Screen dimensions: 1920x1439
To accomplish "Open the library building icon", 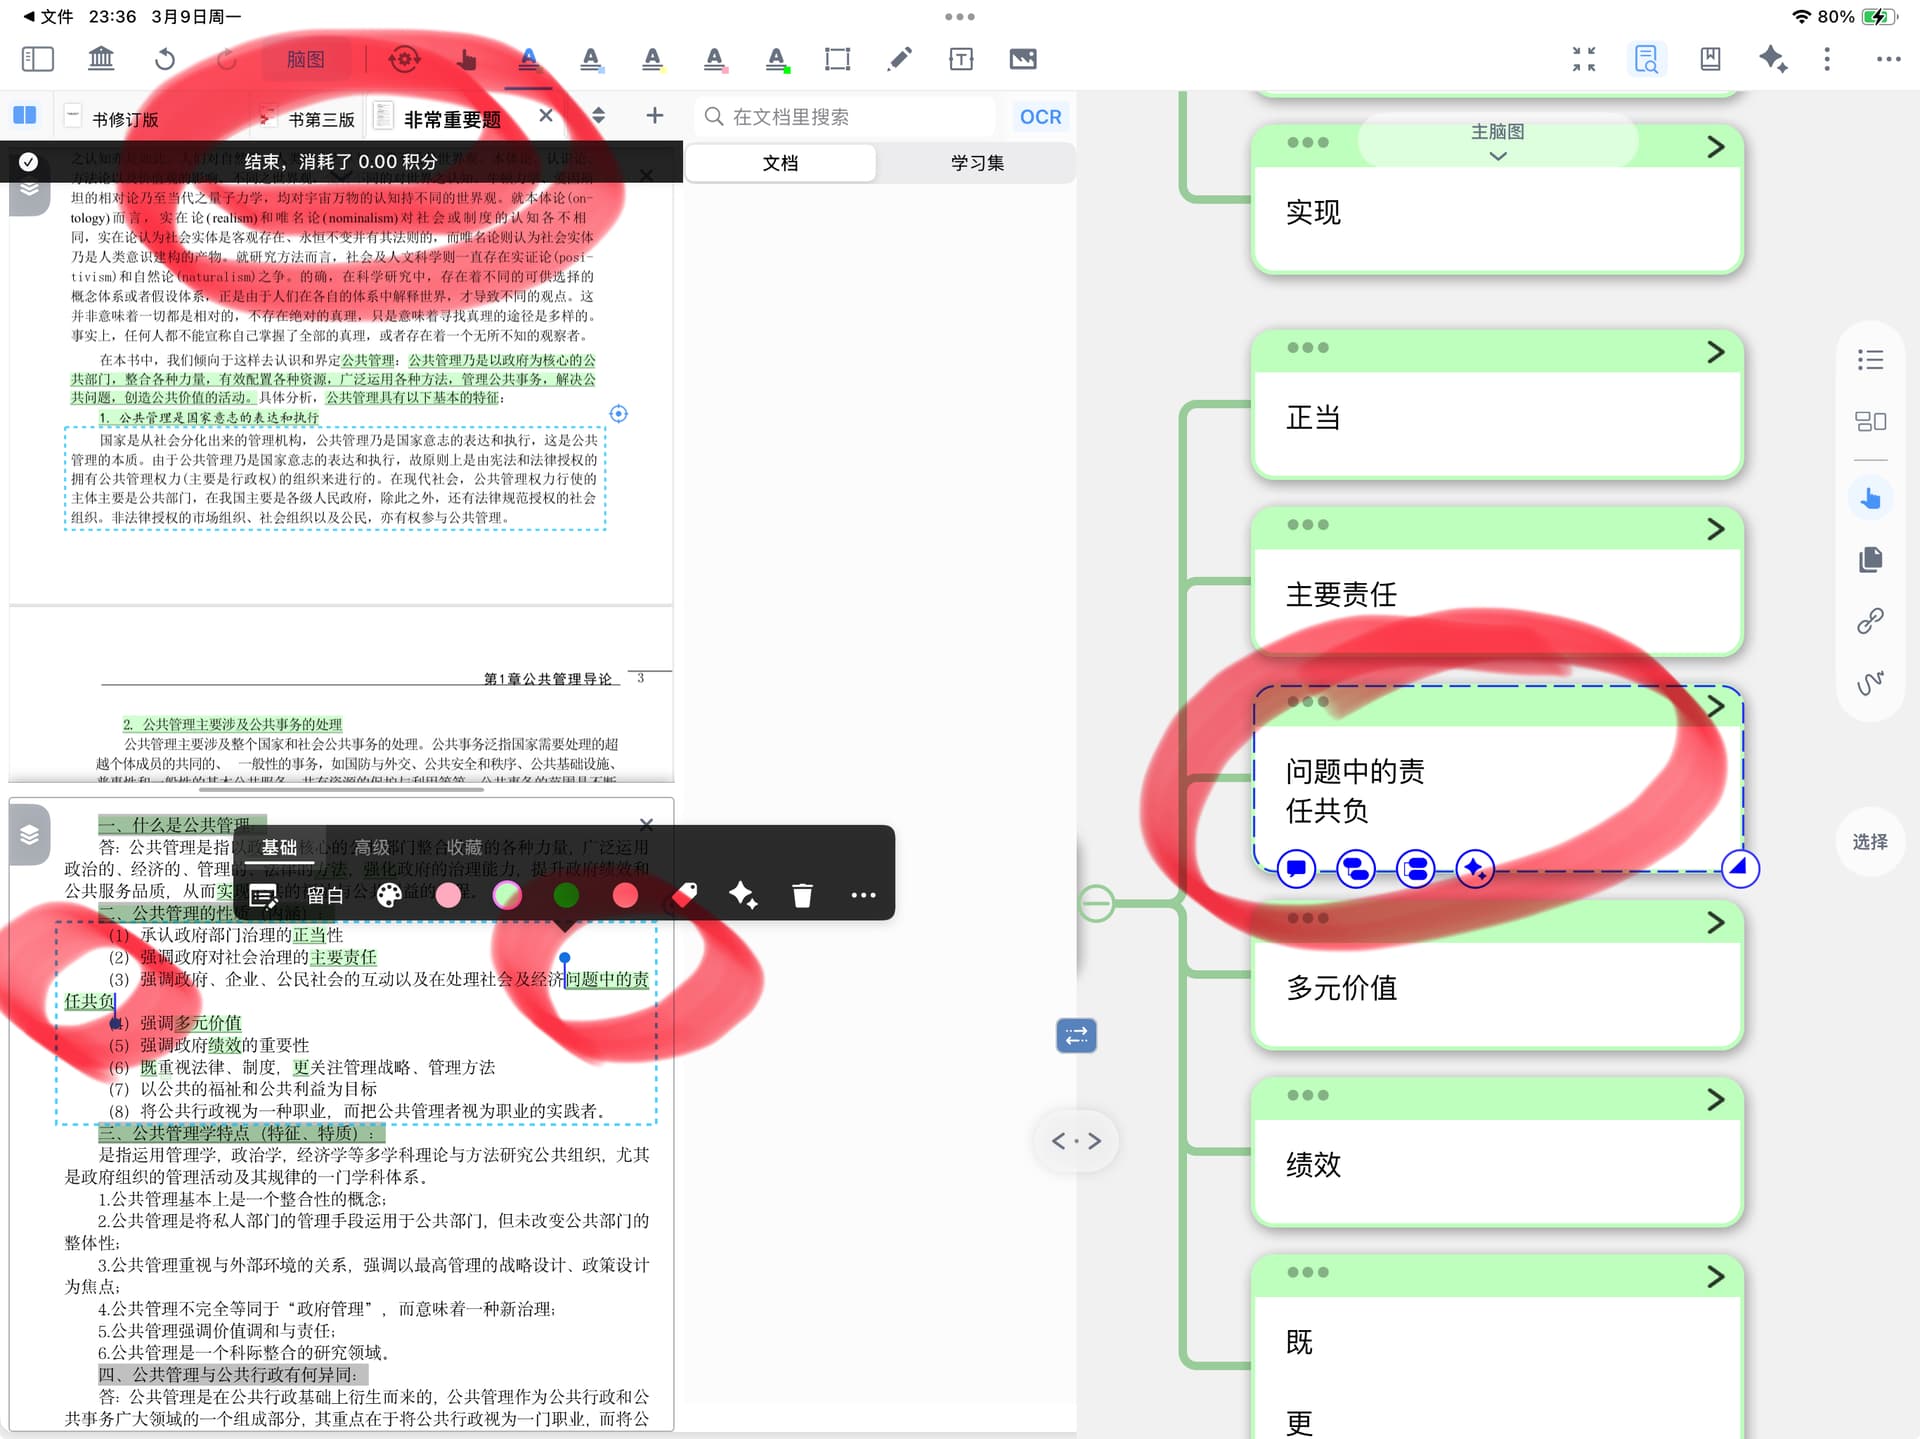I will tap(101, 59).
